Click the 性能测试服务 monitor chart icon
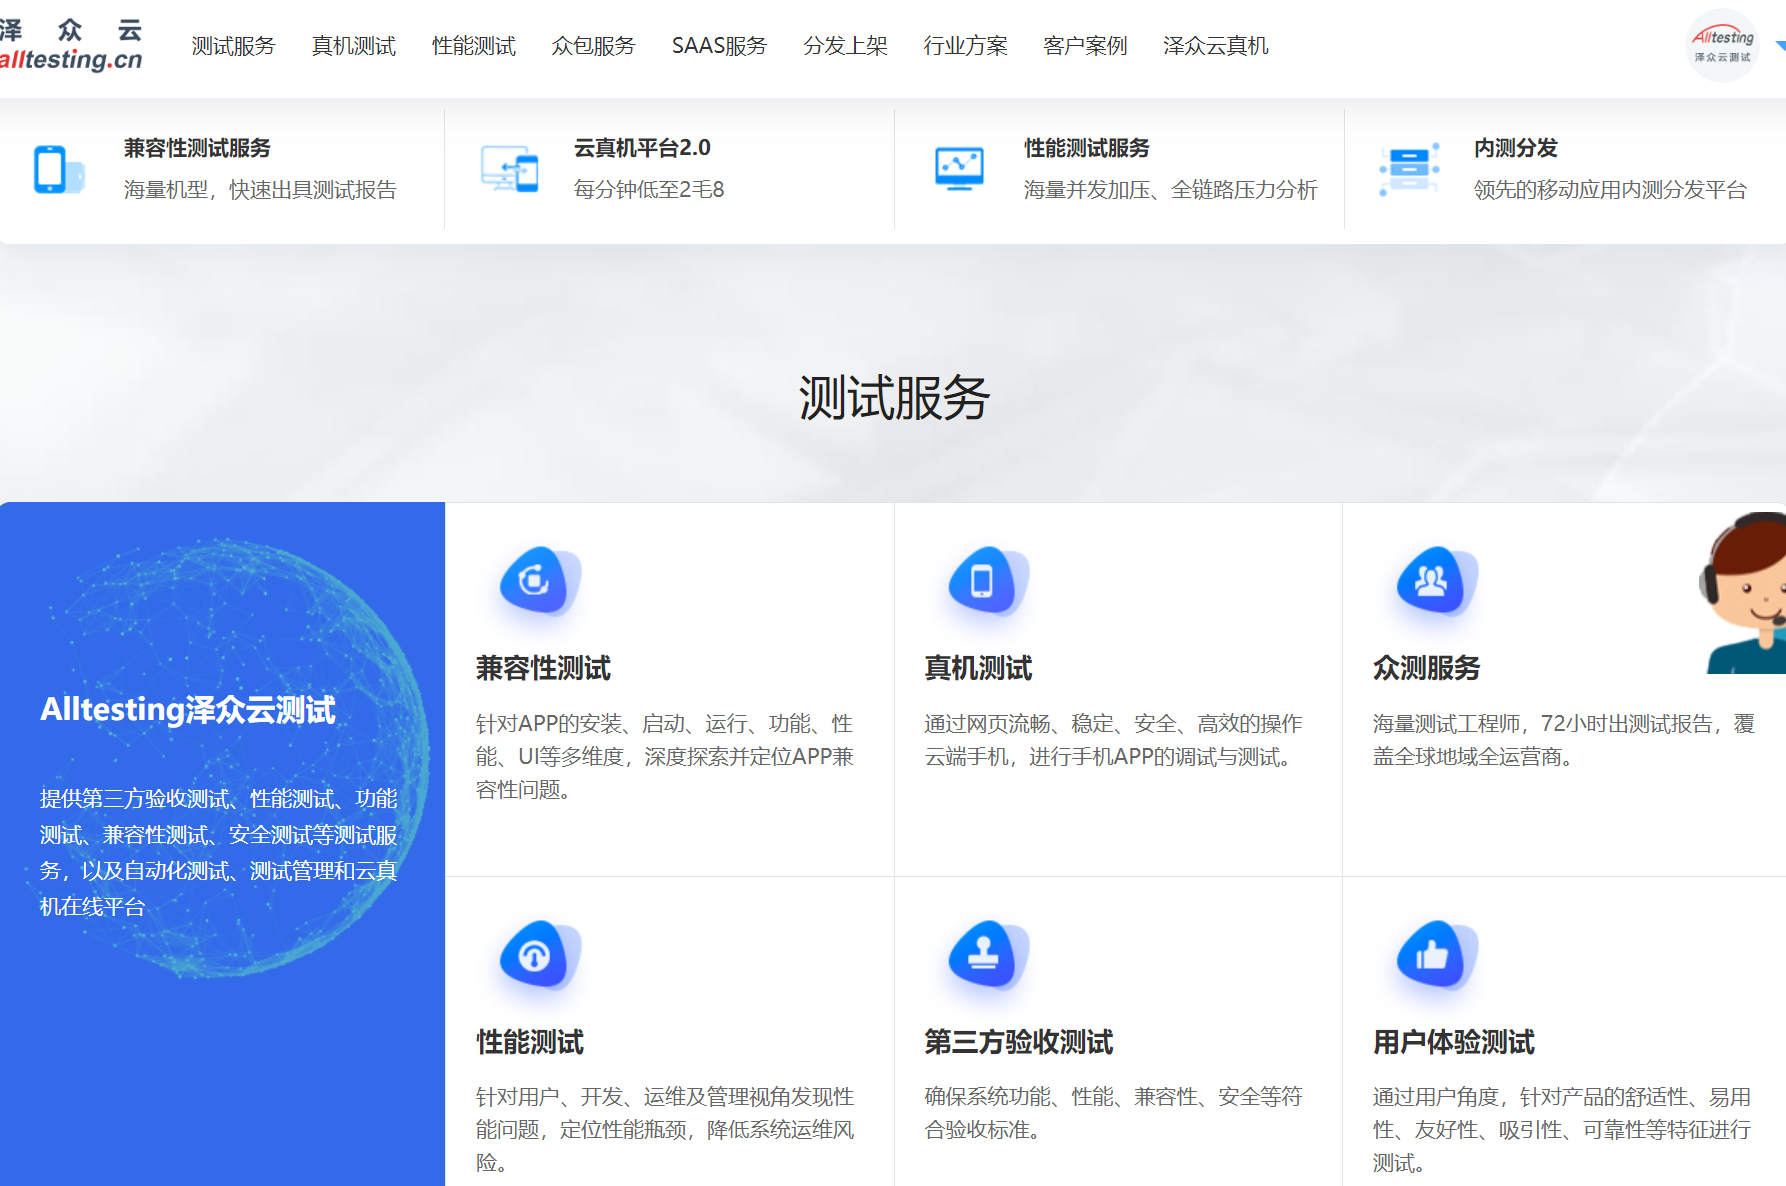The height and width of the screenshot is (1186, 1786). point(959,169)
